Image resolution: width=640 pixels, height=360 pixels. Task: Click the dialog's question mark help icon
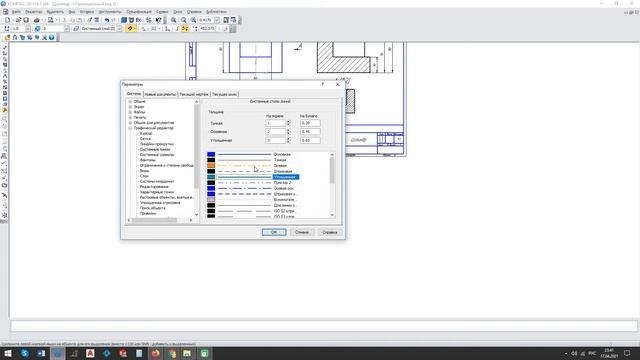tap(322, 84)
